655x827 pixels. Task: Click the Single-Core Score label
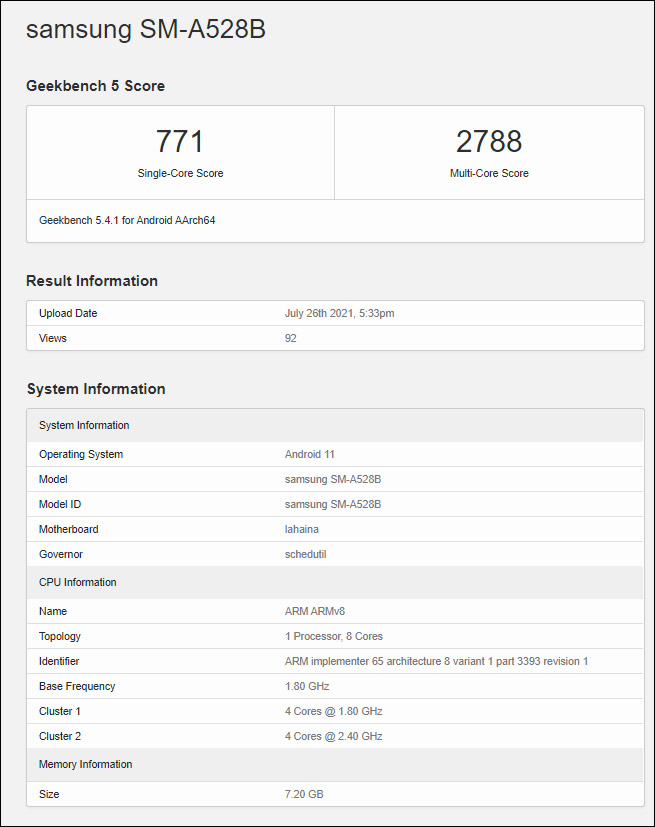point(180,173)
